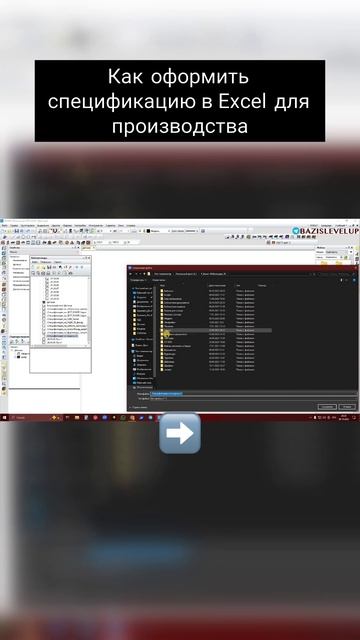Open the help icon in the save dialog
360x640 pixels.
(x=354, y=280)
